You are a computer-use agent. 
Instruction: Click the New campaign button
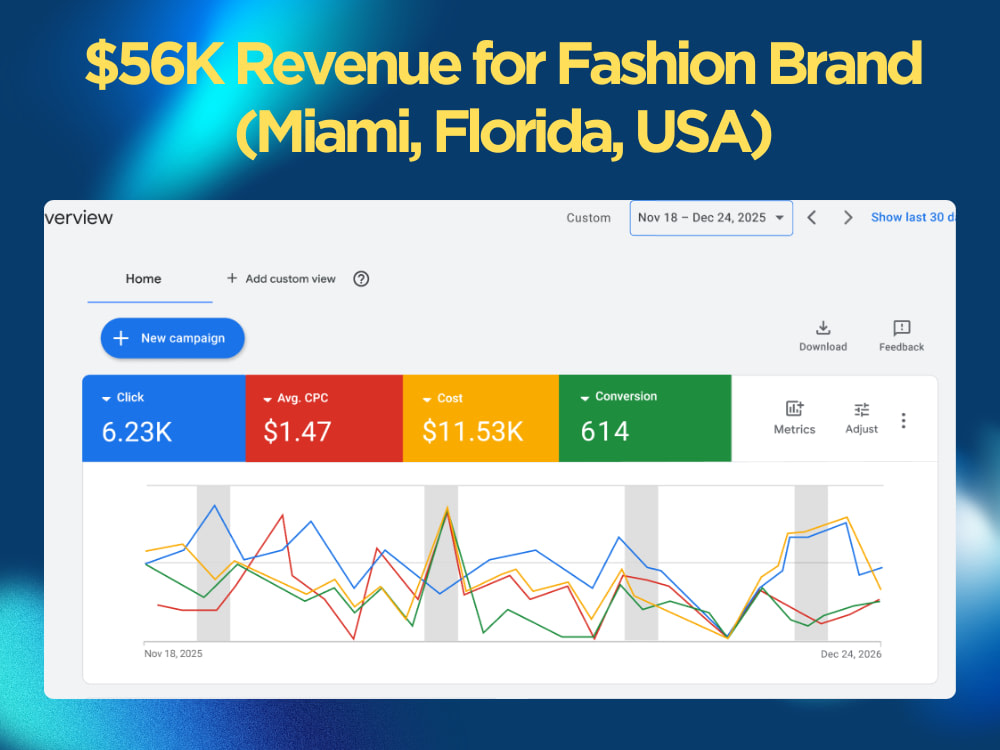(x=173, y=338)
